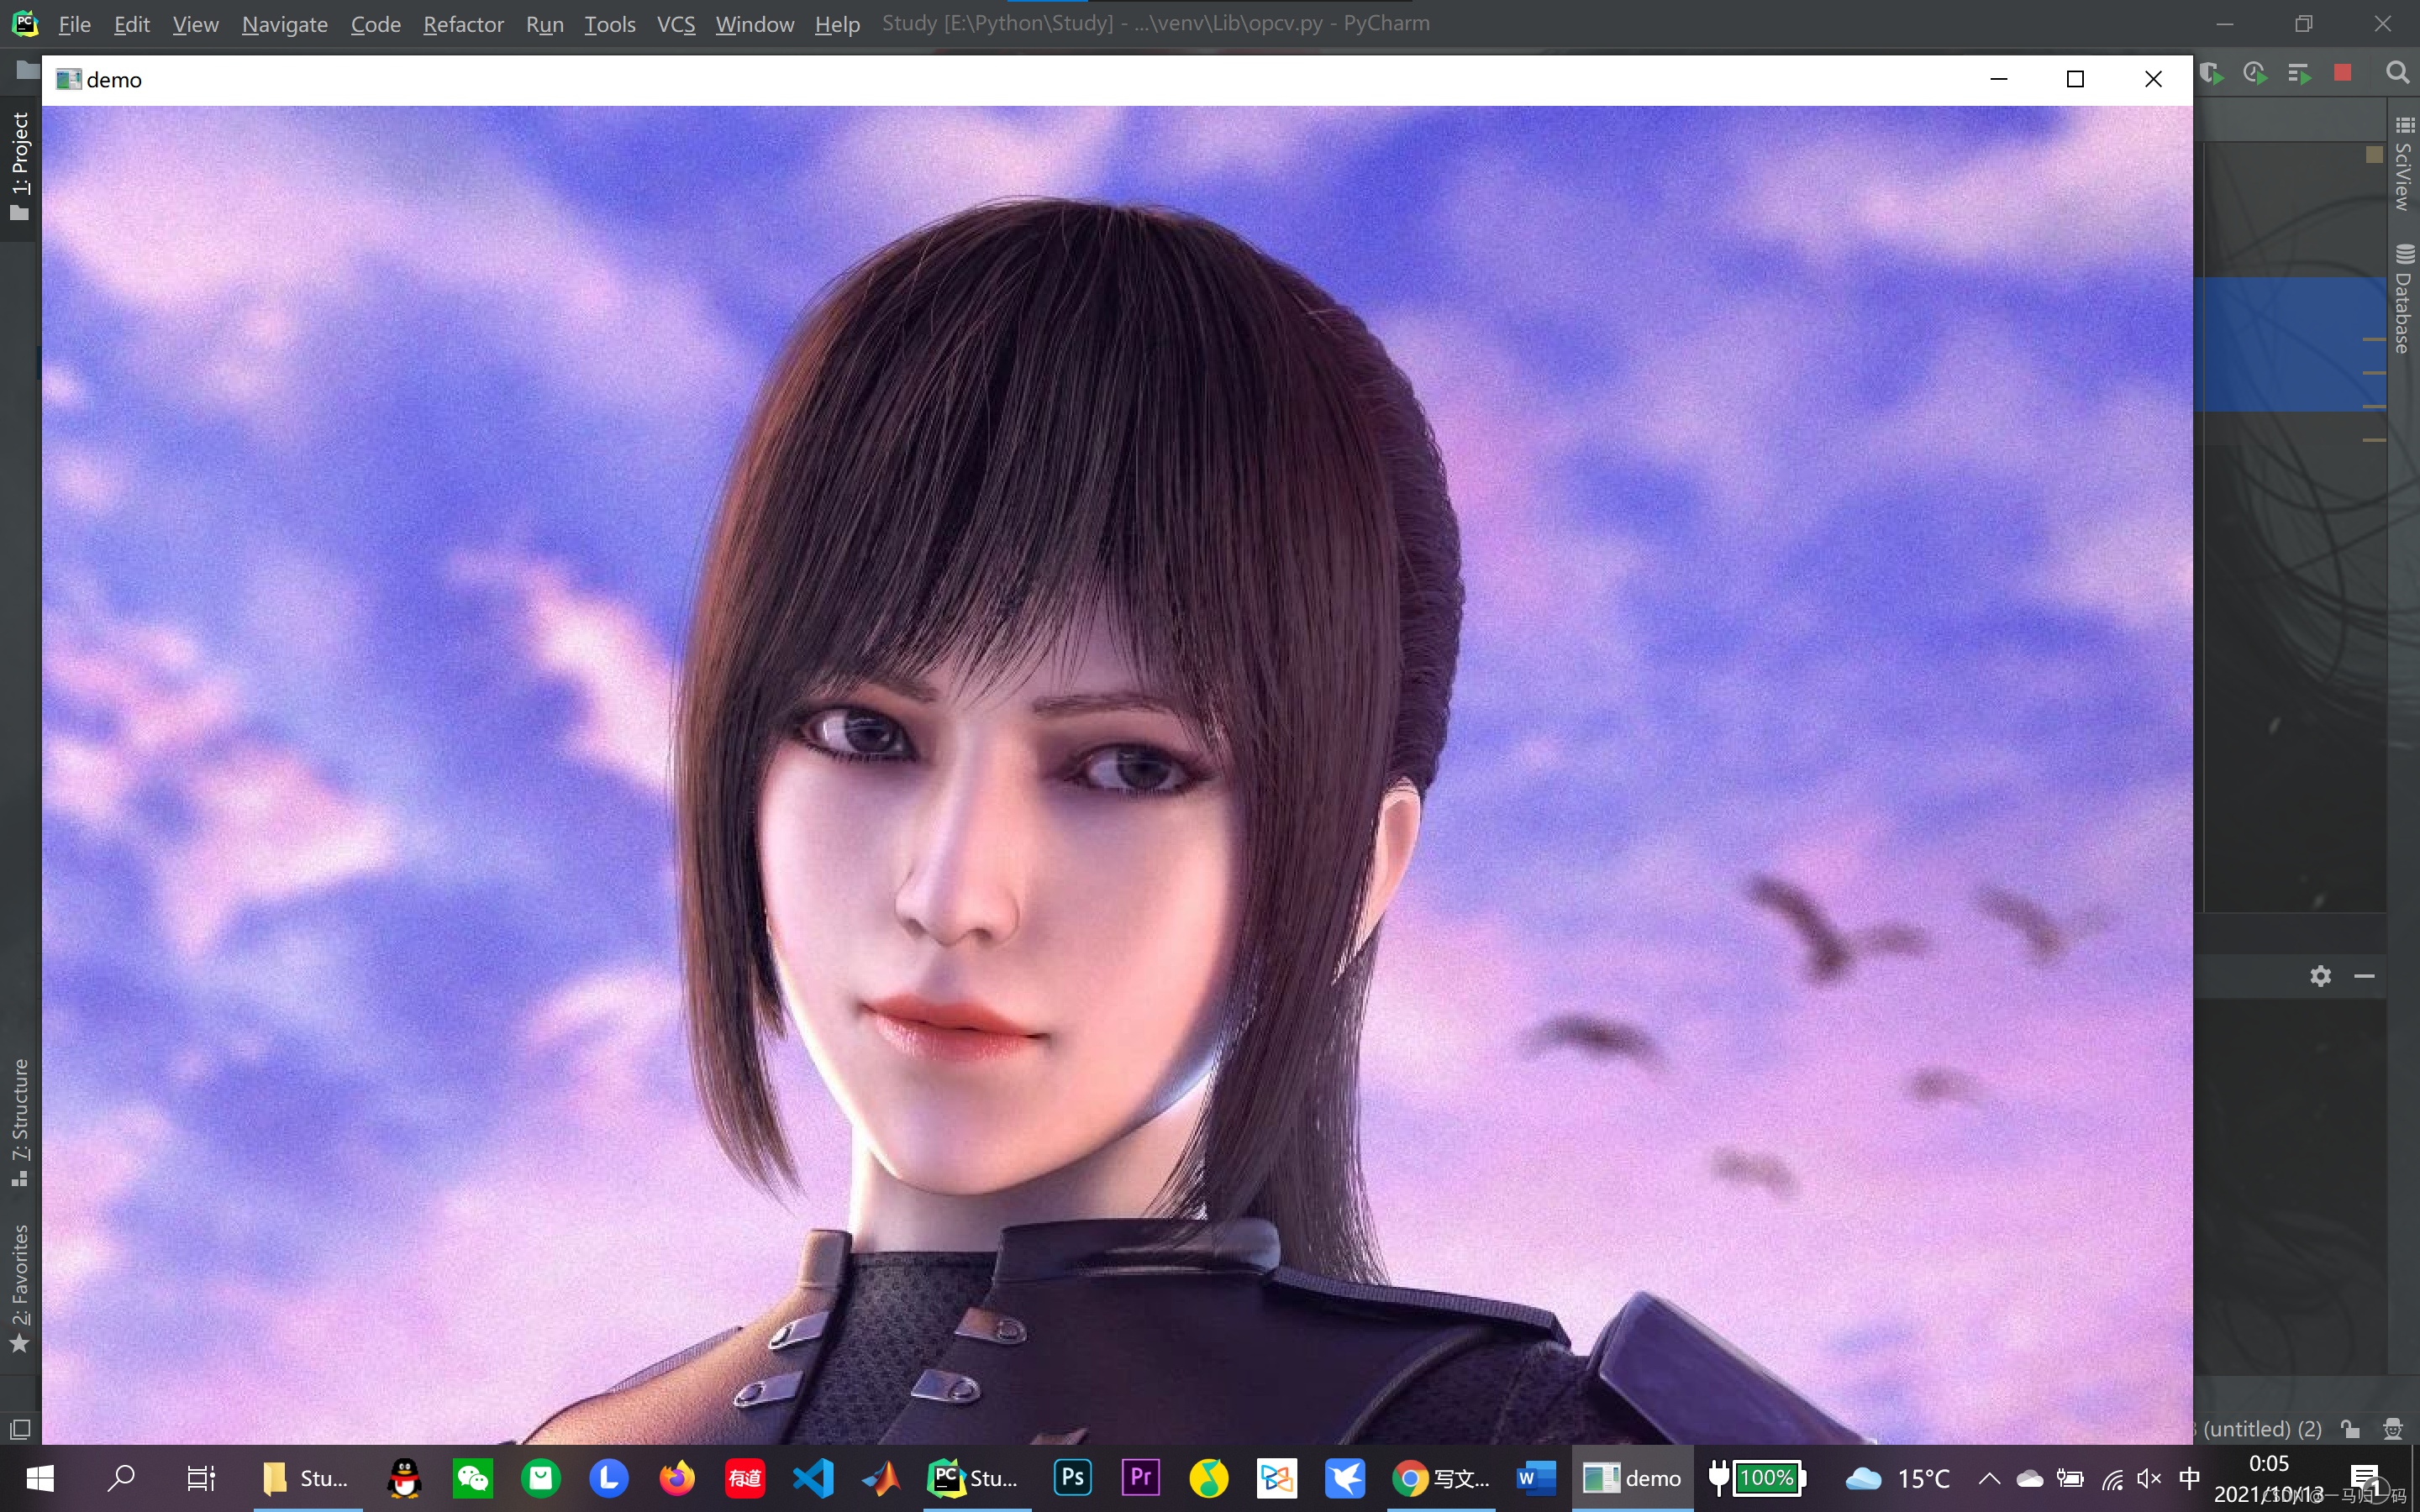Open QQ penguin from taskbar
Image resolution: width=2420 pixels, height=1512 pixels.
(404, 1478)
